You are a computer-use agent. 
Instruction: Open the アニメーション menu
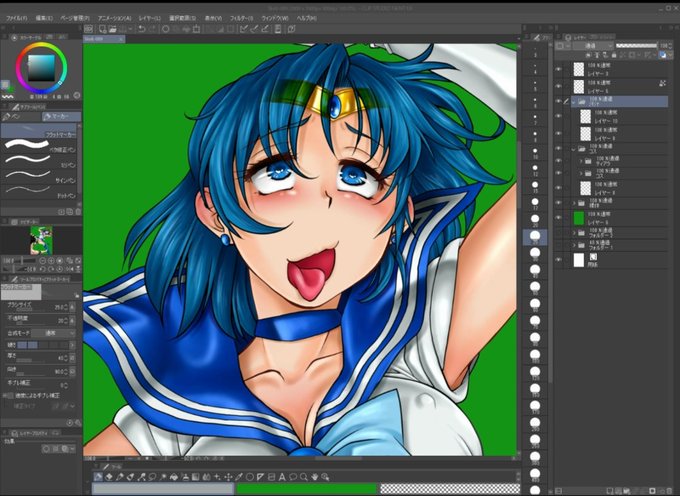point(114,18)
